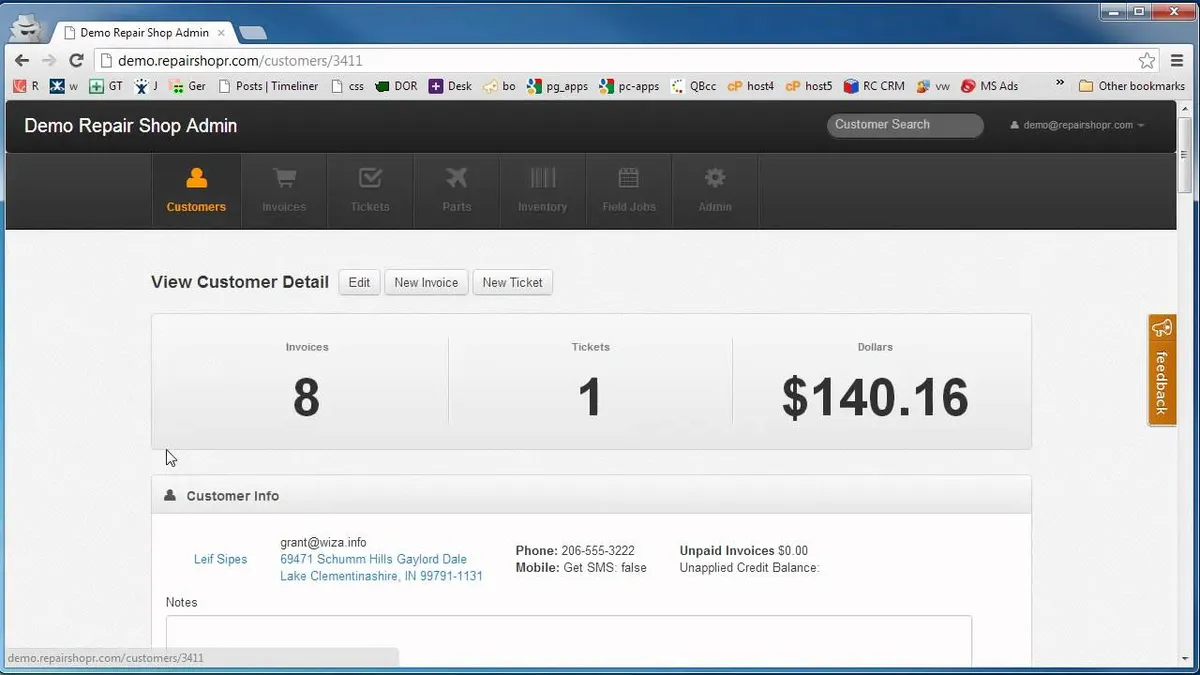Click the Edit customer button
This screenshot has height=675, width=1200.
pos(359,283)
